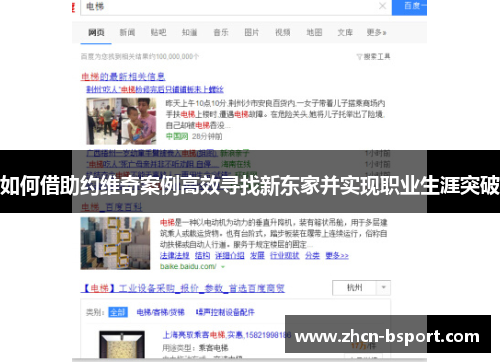The image size is (500, 362).
Task: Click the elevator building illustration thumbnail
Action: pos(115,243)
